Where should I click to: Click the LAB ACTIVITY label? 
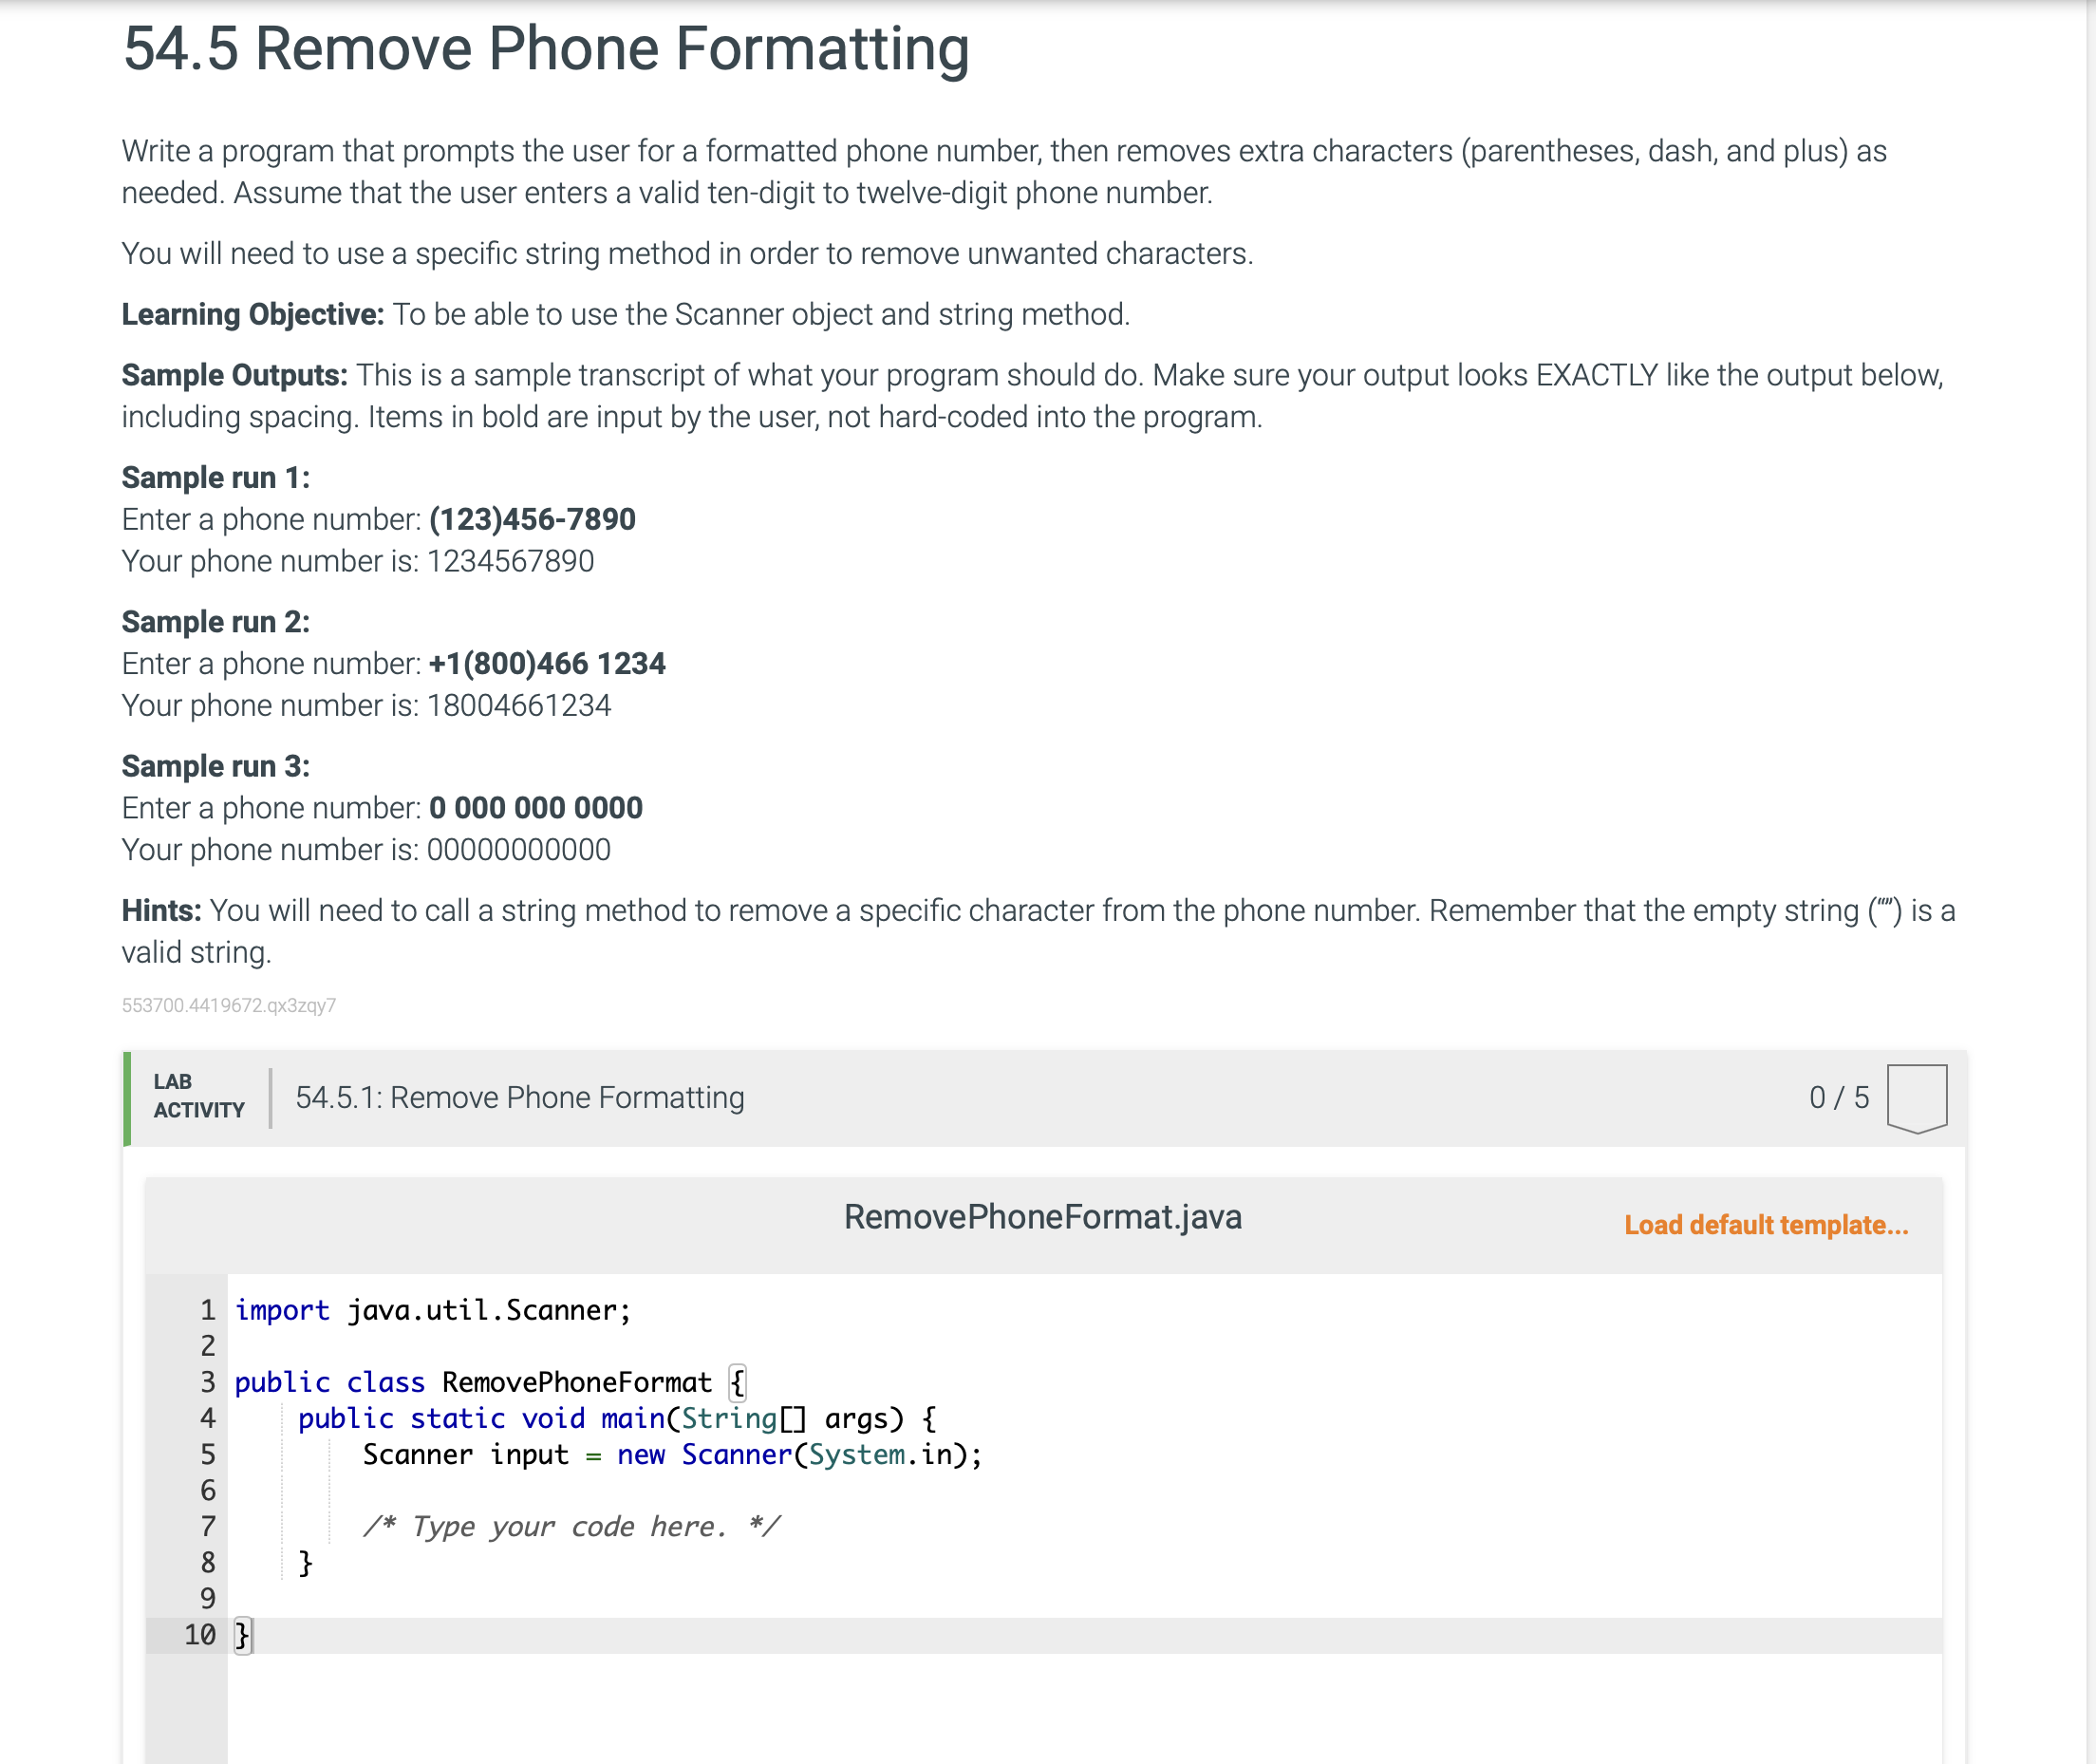(199, 1096)
